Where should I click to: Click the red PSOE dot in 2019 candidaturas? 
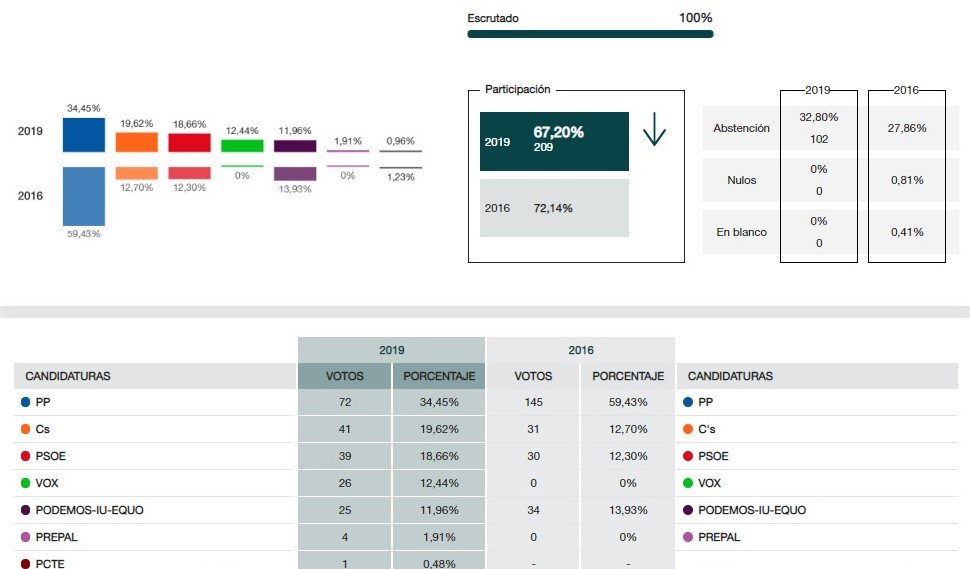[25, 456]
